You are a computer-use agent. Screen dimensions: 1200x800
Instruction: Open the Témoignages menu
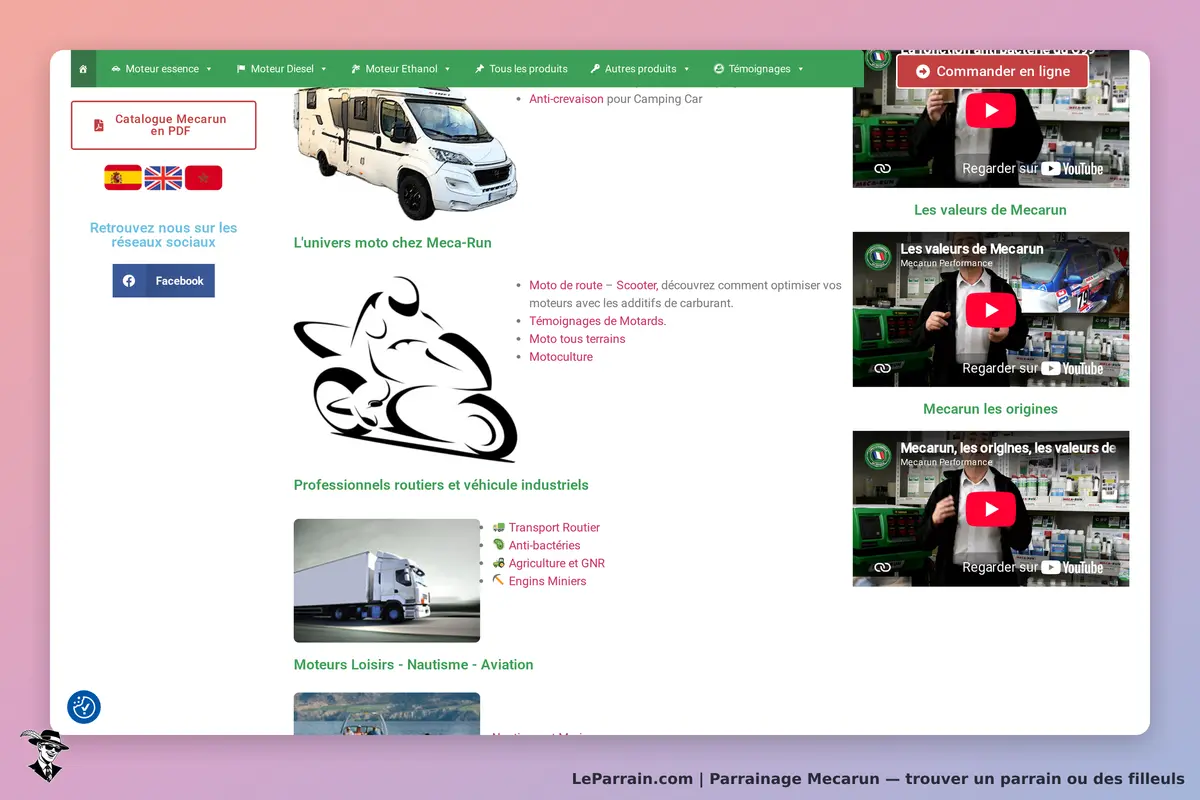tap(759, 69)
